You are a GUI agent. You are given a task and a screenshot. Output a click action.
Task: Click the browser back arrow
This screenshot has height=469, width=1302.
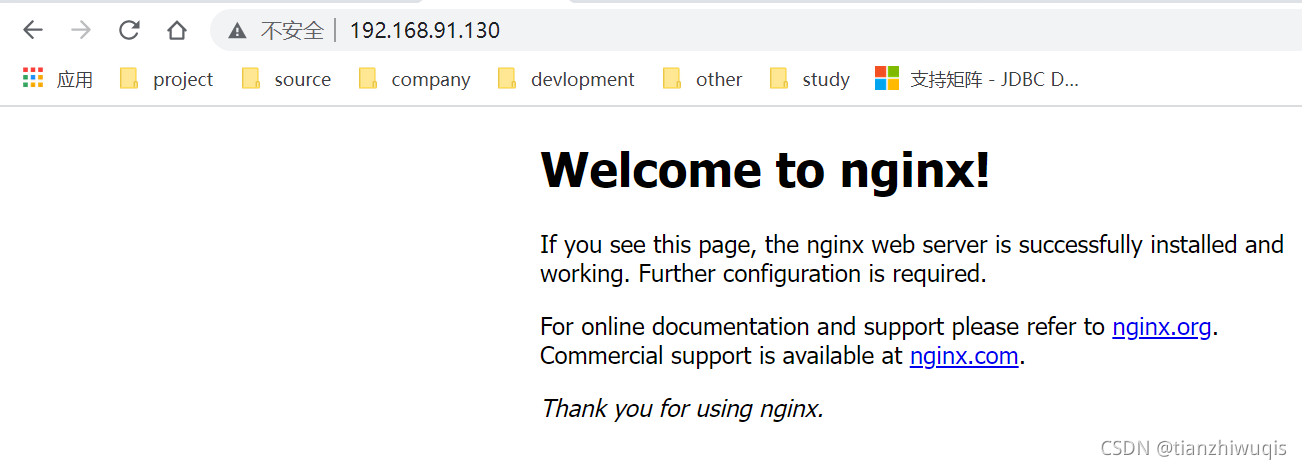(33, 30)
